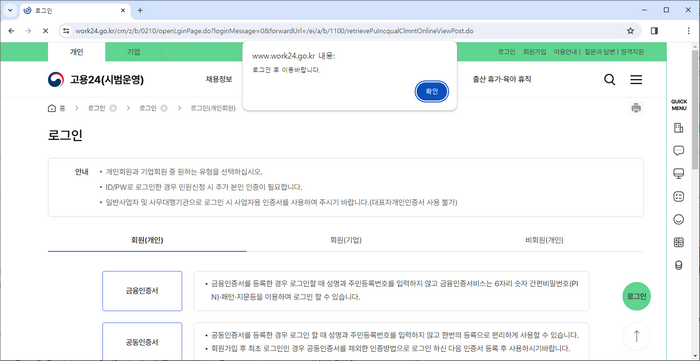This screenshot has height=361, width=700.
Task: Open the 질문과 답변 link
Action: pos(600,52)
